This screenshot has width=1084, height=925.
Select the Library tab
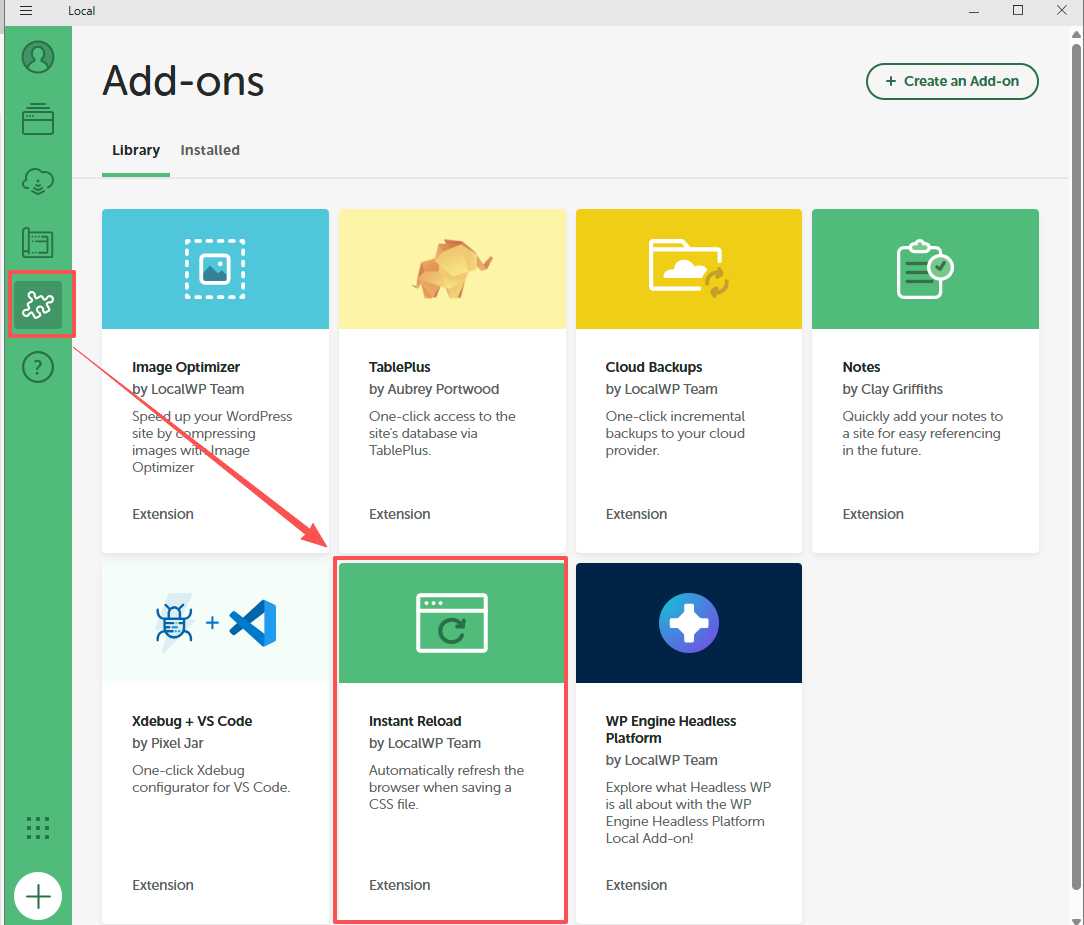coord(136,150)
